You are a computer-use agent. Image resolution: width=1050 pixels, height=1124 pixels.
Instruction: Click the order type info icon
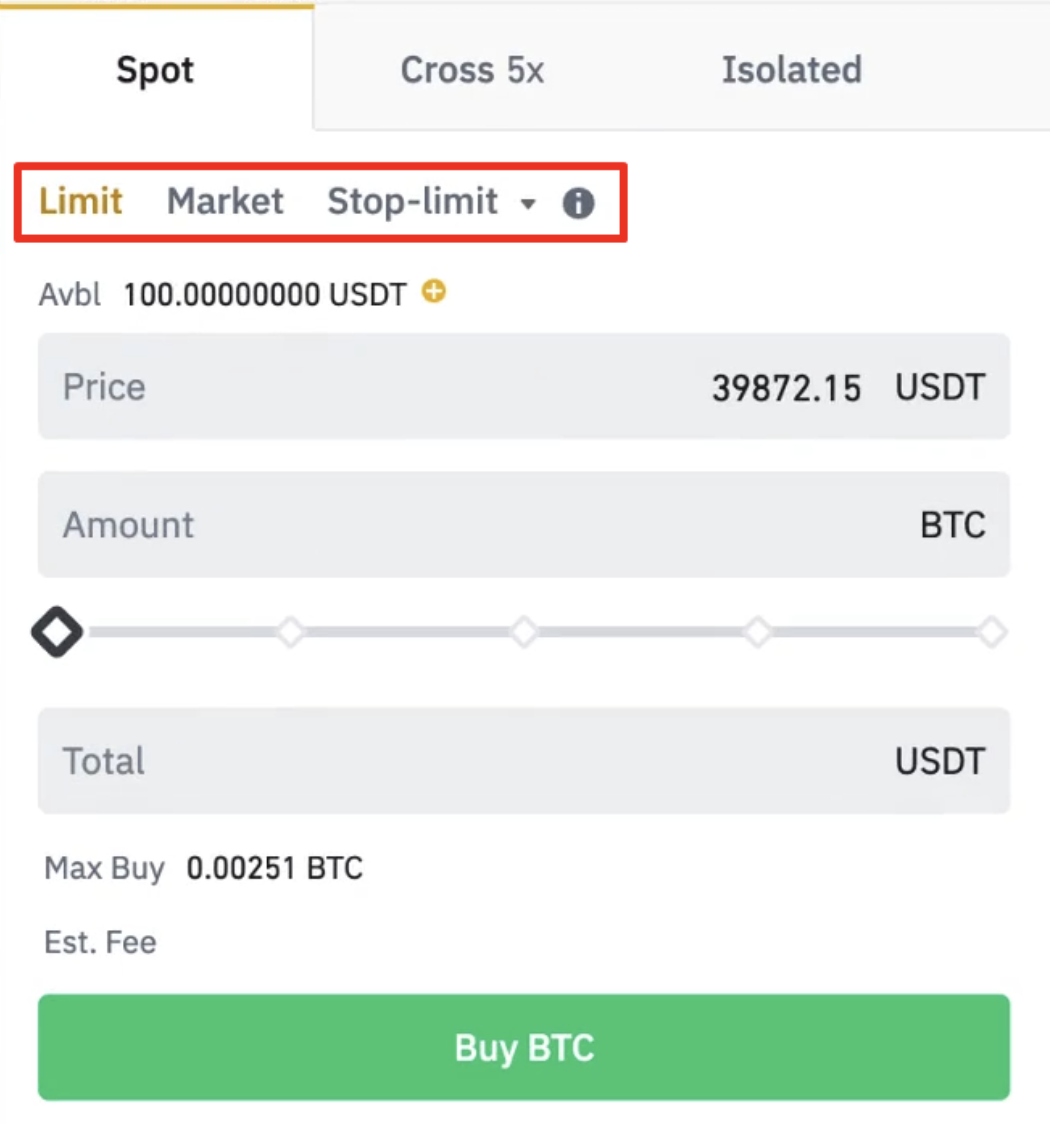coord(578,204)
